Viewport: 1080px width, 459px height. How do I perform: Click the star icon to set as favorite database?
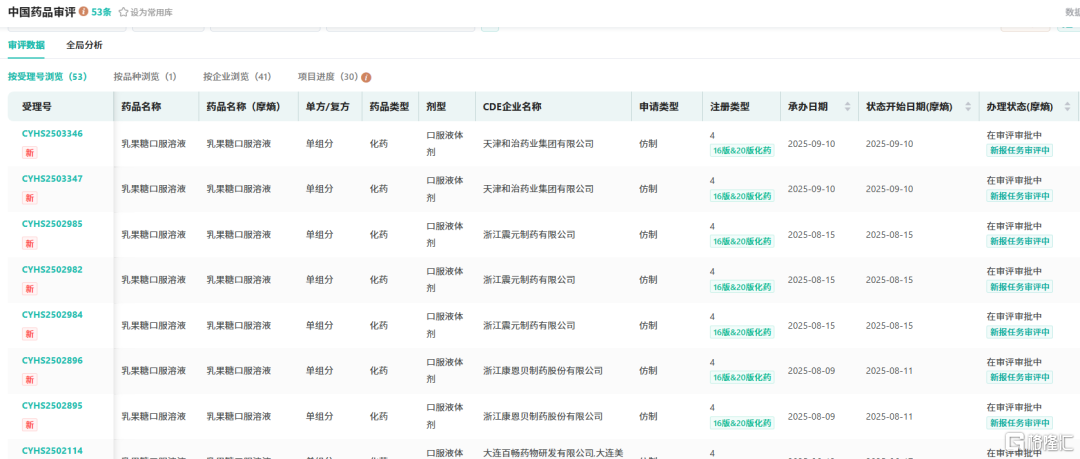[x=123, y=12]
